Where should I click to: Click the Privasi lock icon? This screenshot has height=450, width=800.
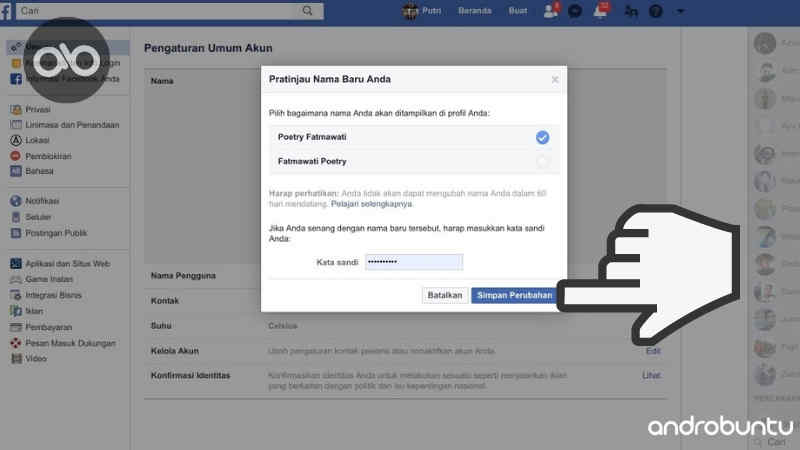coord(16,109)
